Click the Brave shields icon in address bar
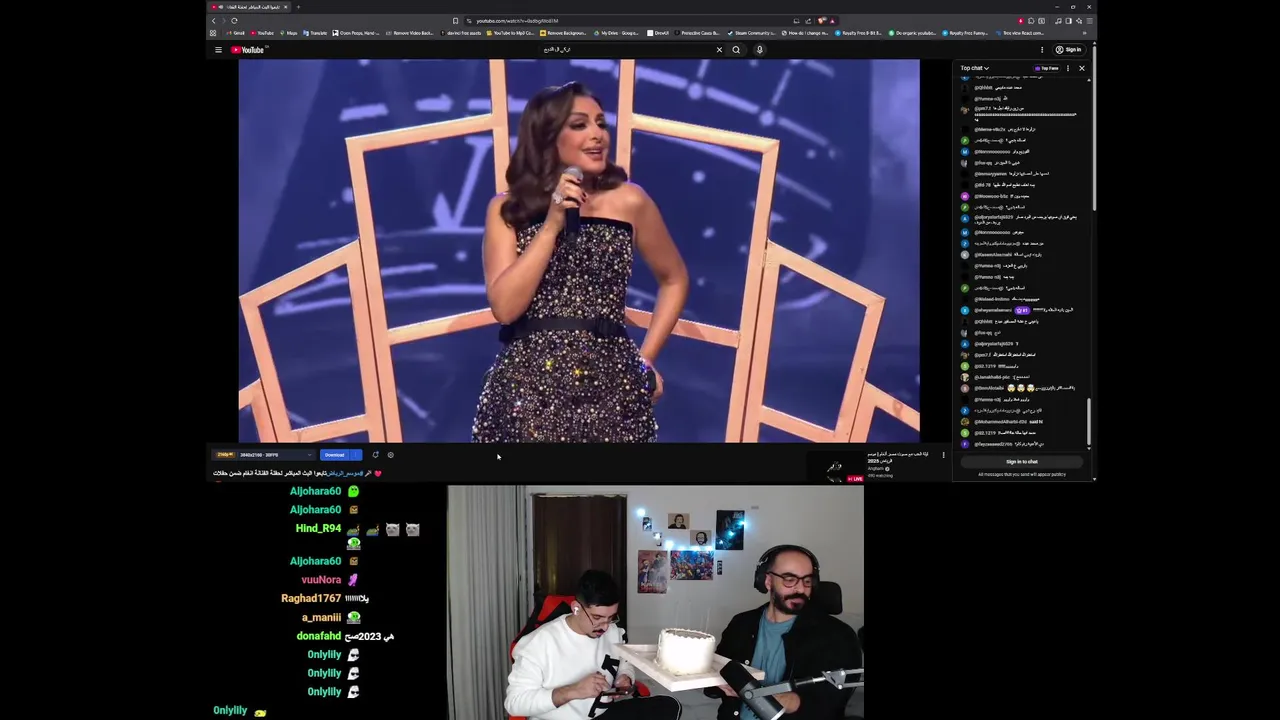Image resolution: width=1280 pixels, height=720 pixels. pos(822,21)
